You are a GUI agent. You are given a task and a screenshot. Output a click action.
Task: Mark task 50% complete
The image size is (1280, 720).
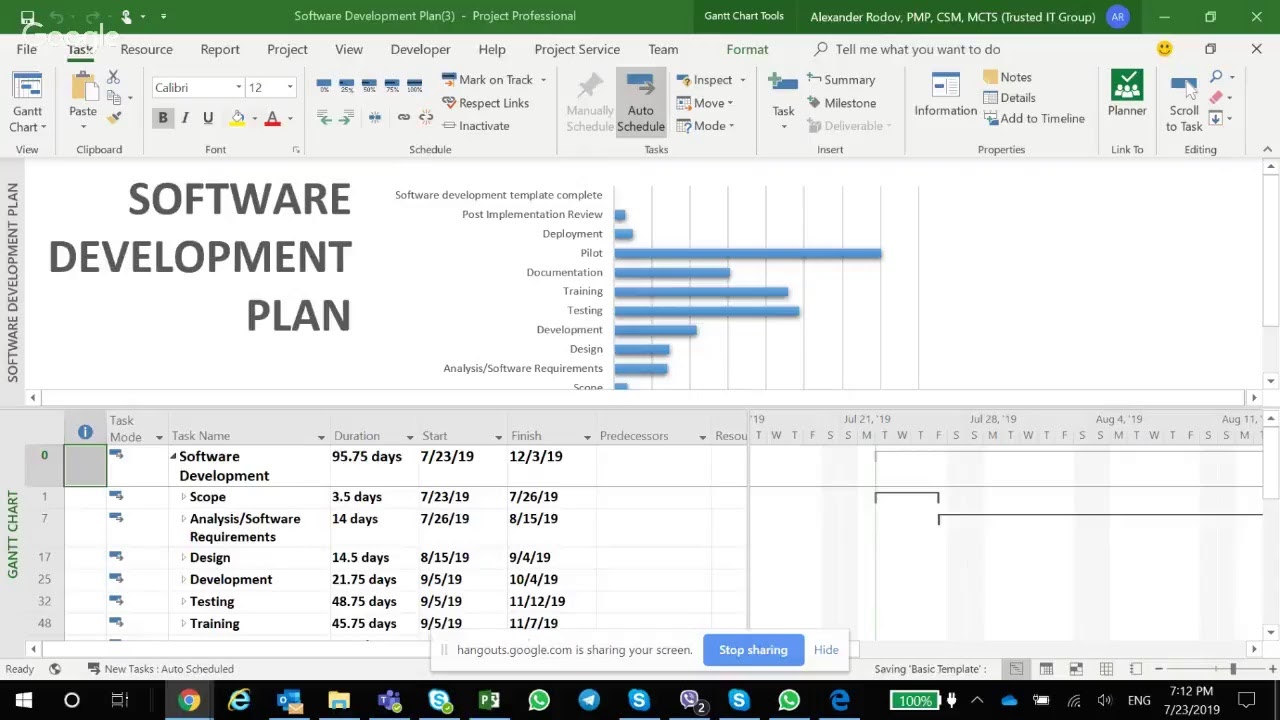click(370, 86)
